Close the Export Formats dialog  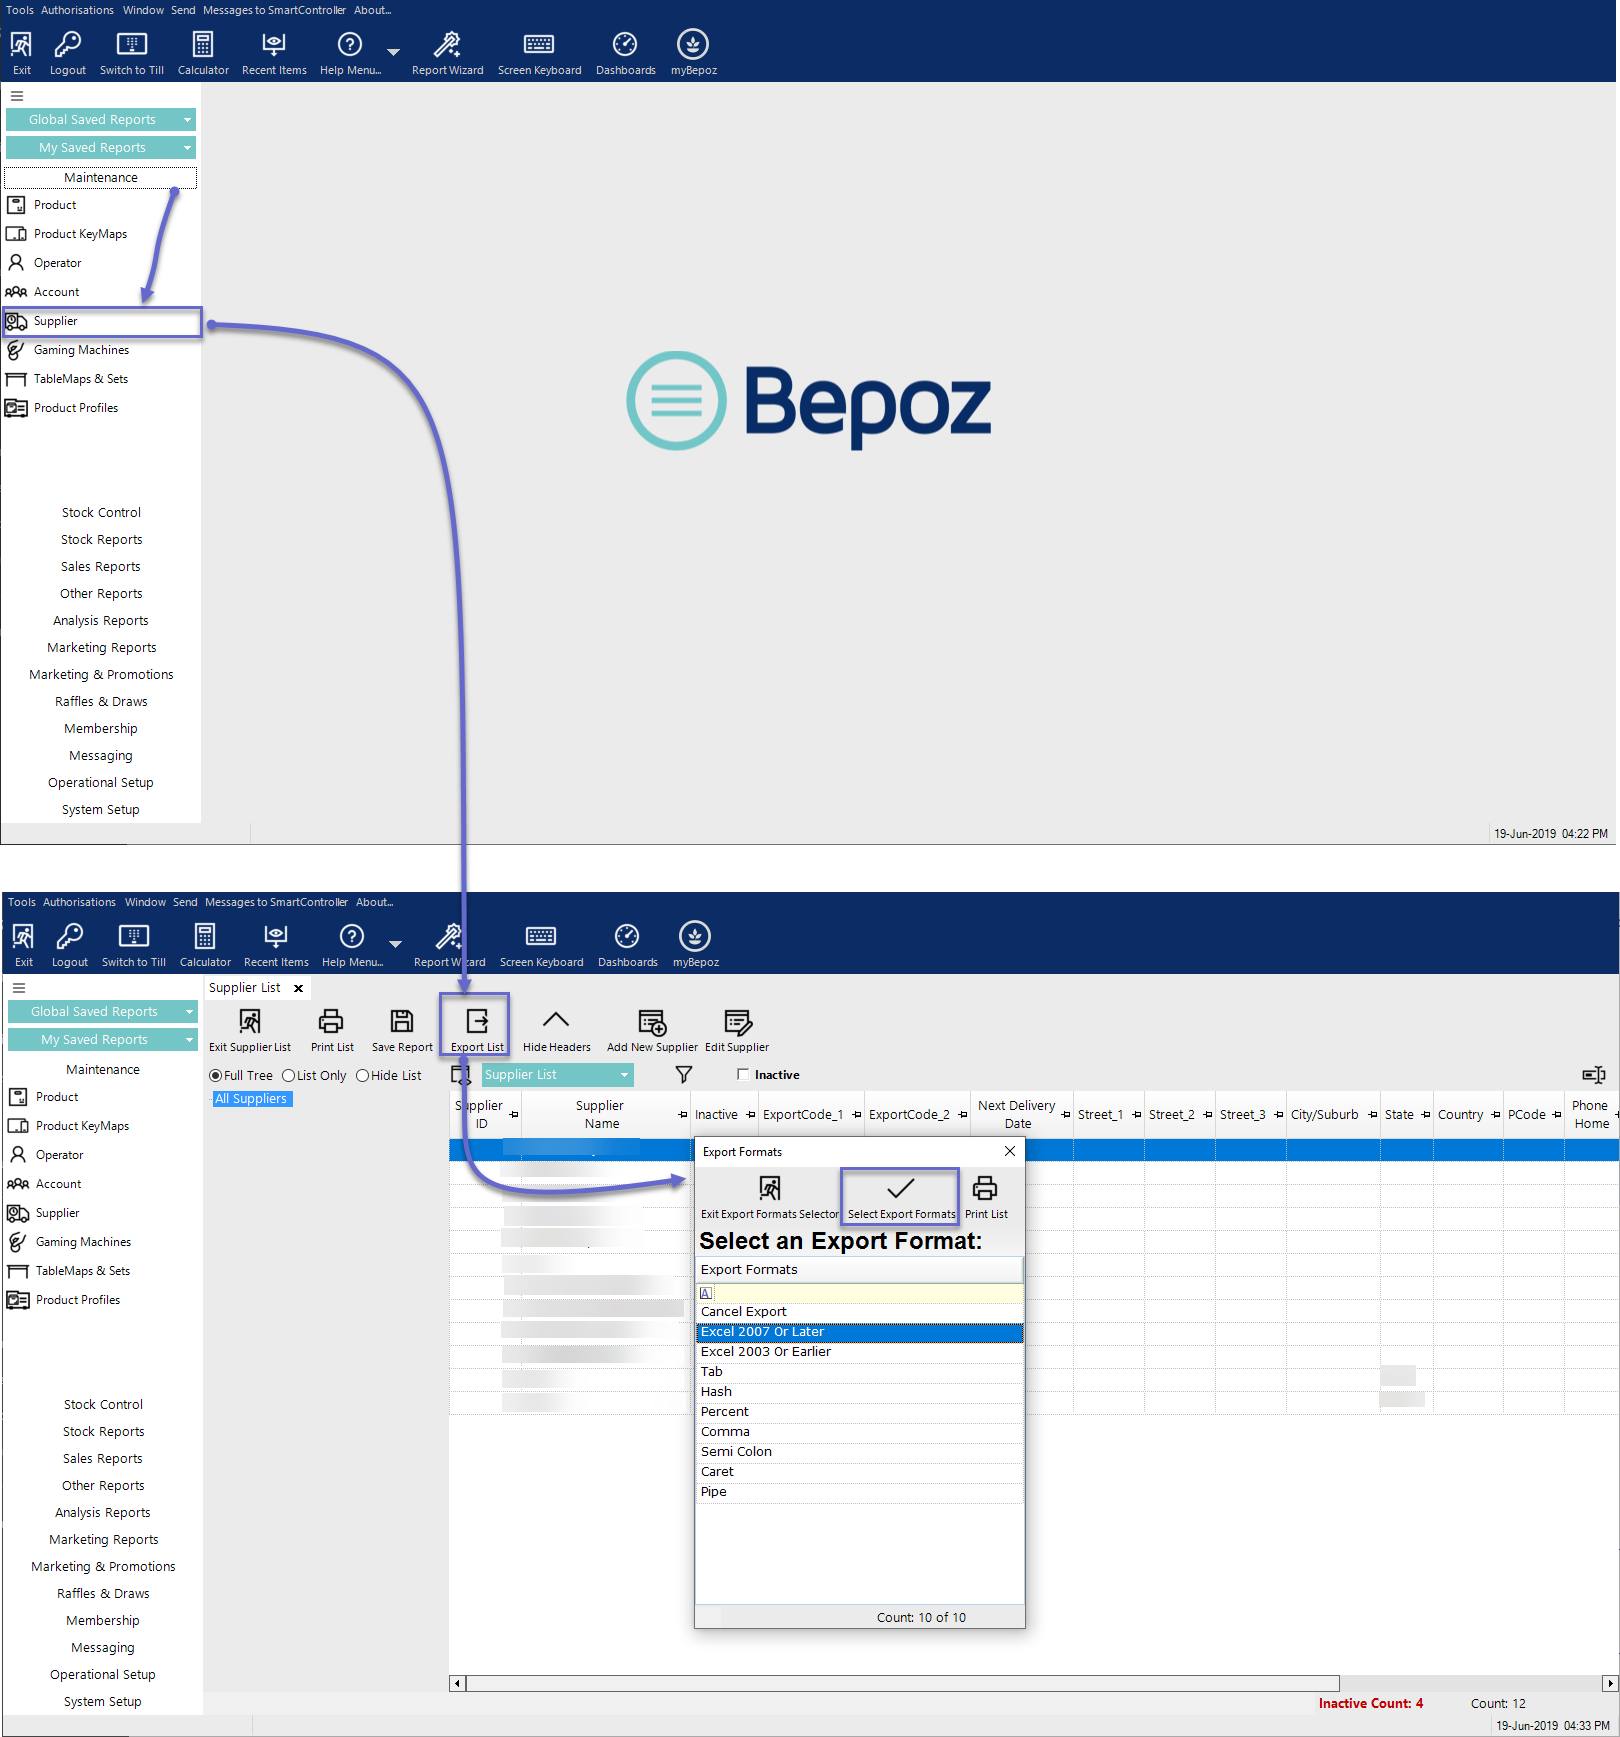[1010, 1152]
